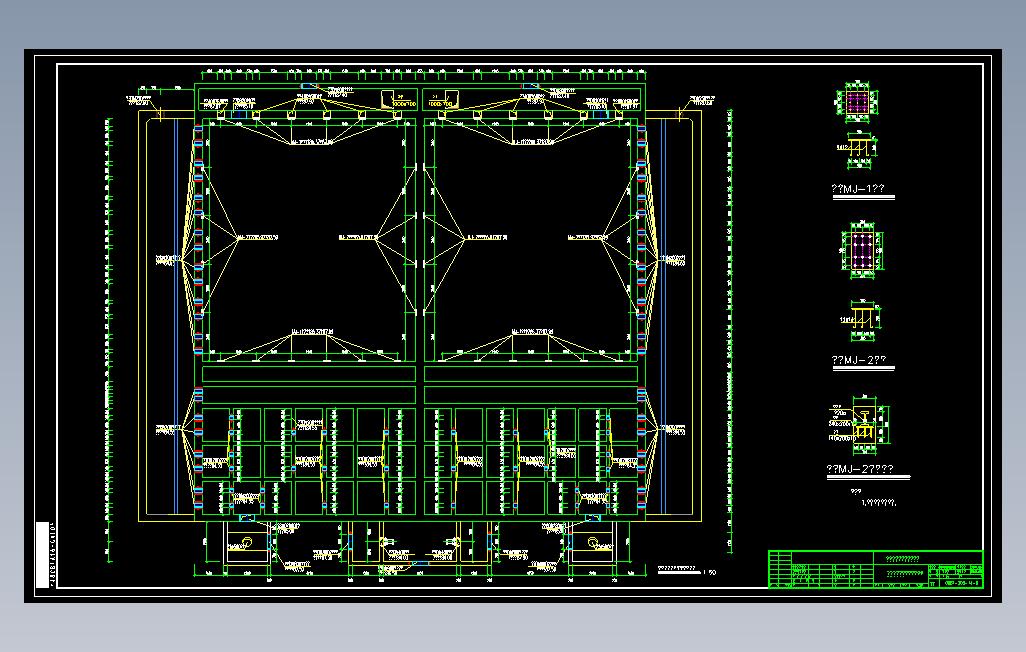Select the ??MJ-2?? detail title
This screenshot has height=652, width=1026.
[858, 360]
